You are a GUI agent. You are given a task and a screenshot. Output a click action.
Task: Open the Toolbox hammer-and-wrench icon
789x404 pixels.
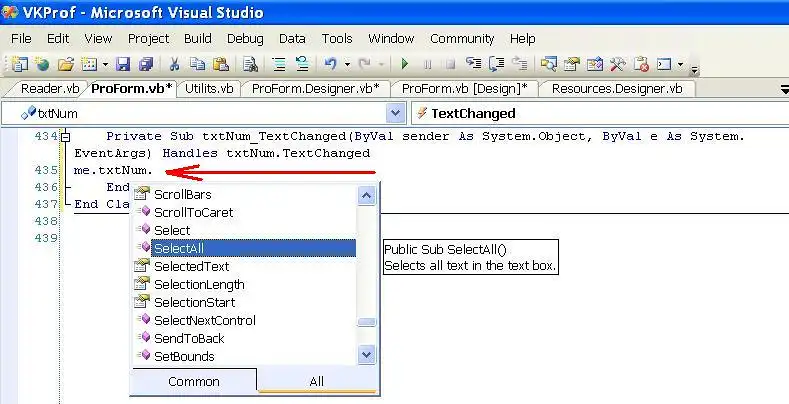click(x=617, y=64)
